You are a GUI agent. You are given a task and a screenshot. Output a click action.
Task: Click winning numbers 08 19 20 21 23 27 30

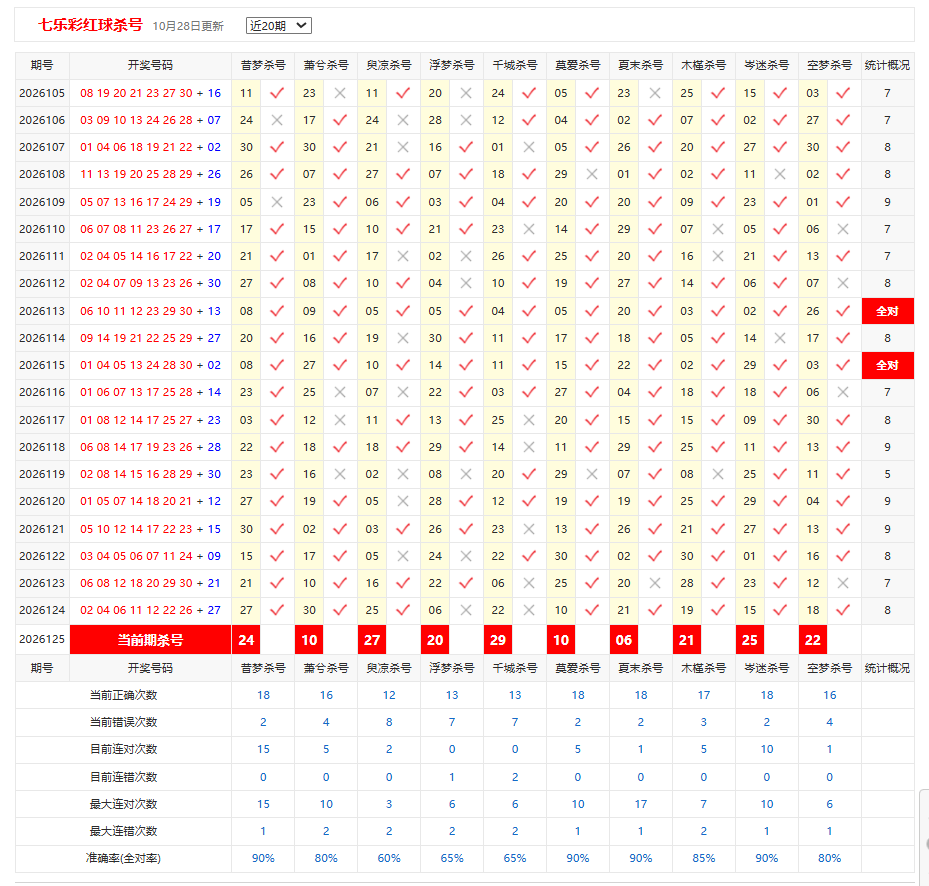click(x=136, y=93)
